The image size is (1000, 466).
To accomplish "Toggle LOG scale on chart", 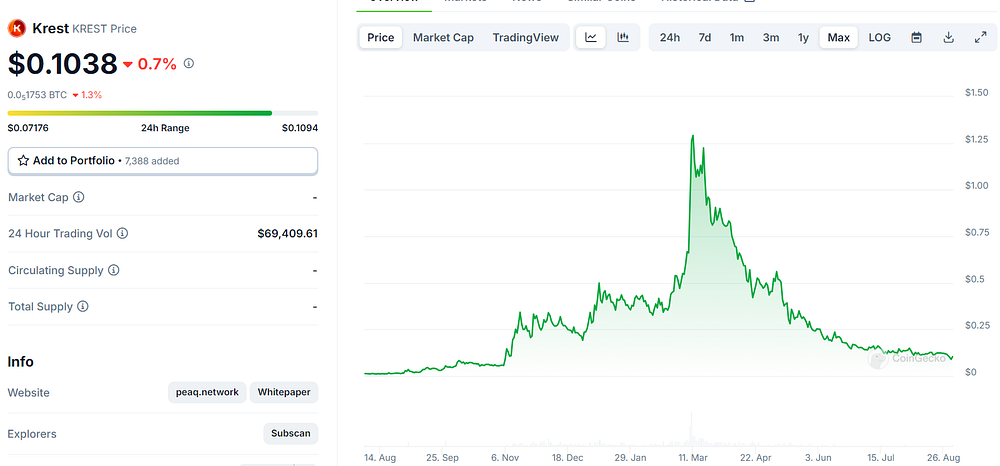I will (x=879, y=38).
